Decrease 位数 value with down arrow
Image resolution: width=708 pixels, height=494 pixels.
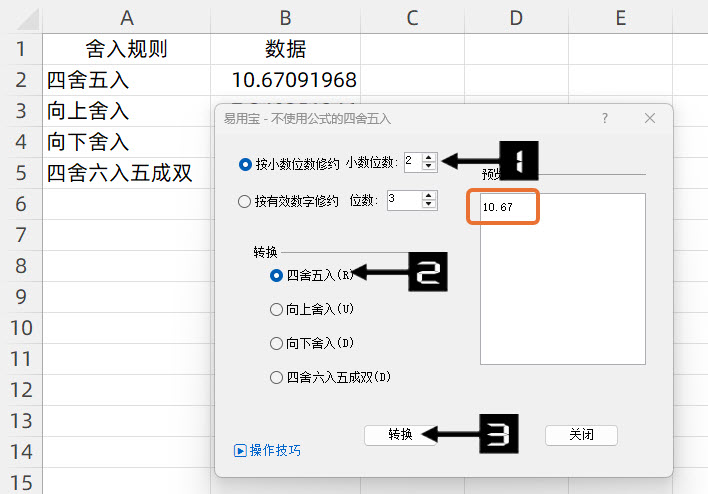pyautogui.click(x=430, y=205)
